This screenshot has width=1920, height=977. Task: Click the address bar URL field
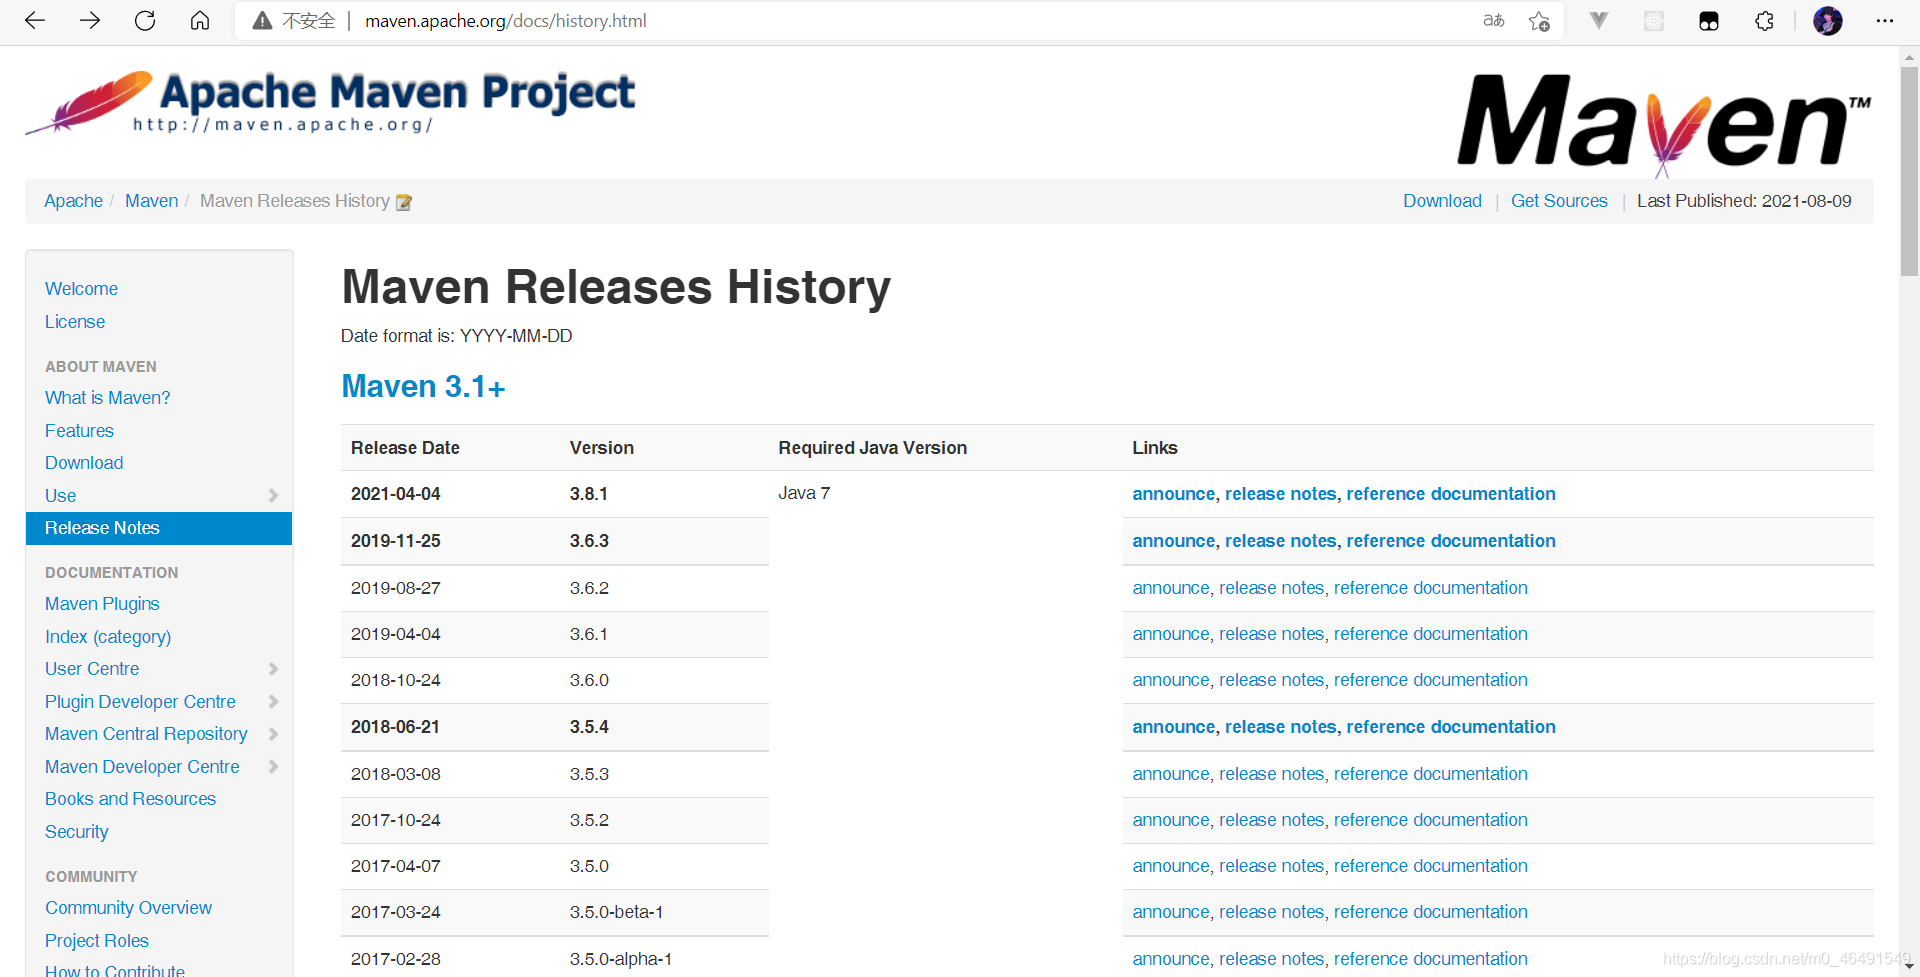900,21
